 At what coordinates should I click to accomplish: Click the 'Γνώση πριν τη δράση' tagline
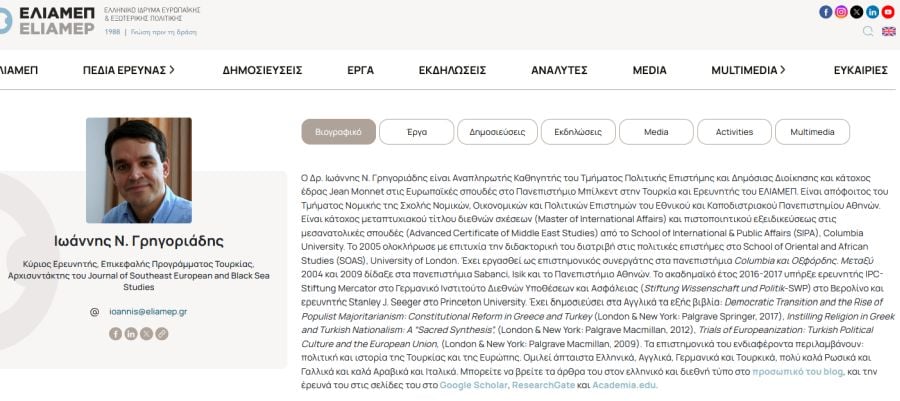point(164,32)
